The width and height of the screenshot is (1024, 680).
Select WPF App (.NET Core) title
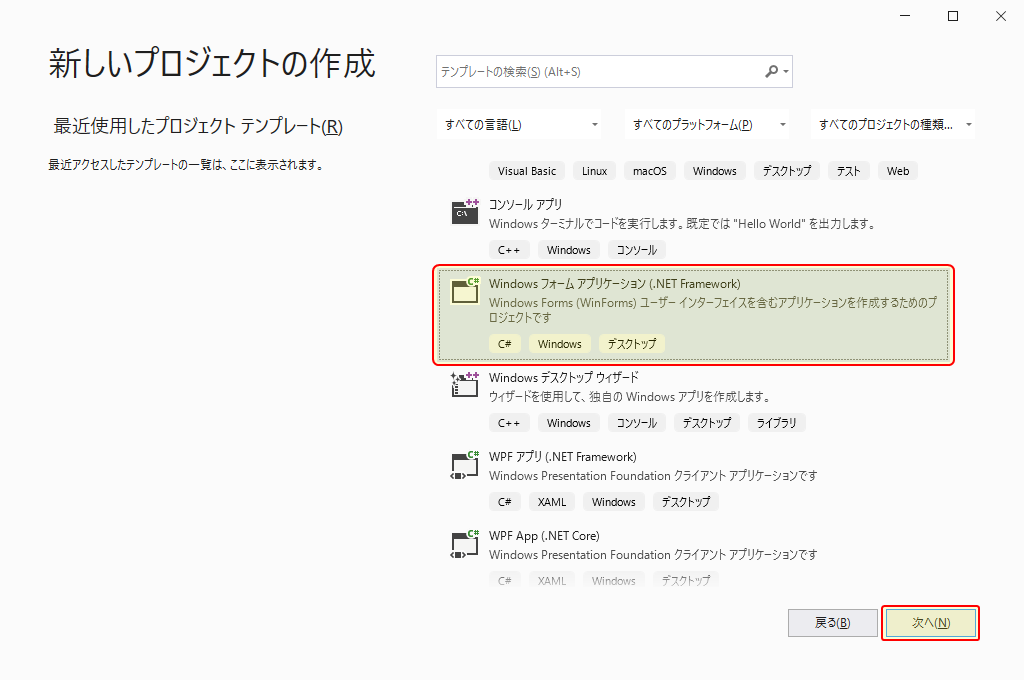pyautogui.click(x=544, y=536)
